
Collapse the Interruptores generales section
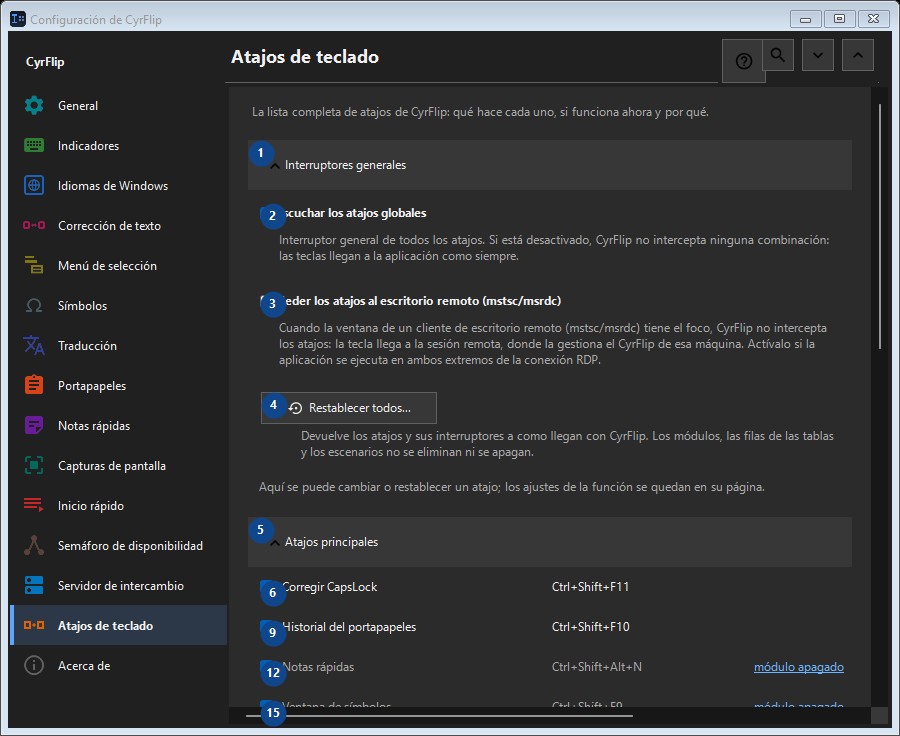pyautogui.click(x=549, y=165)
